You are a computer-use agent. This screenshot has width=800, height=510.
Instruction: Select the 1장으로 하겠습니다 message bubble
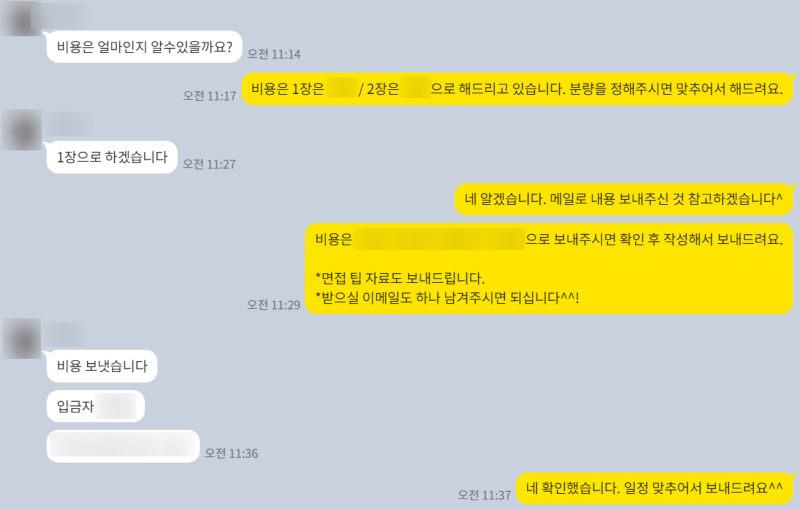pos(112,157)
